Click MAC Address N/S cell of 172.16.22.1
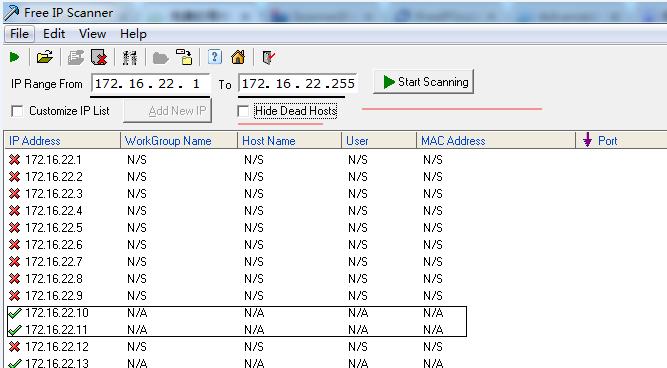Viewport: 667px width, 368px height. coord(433,160)
